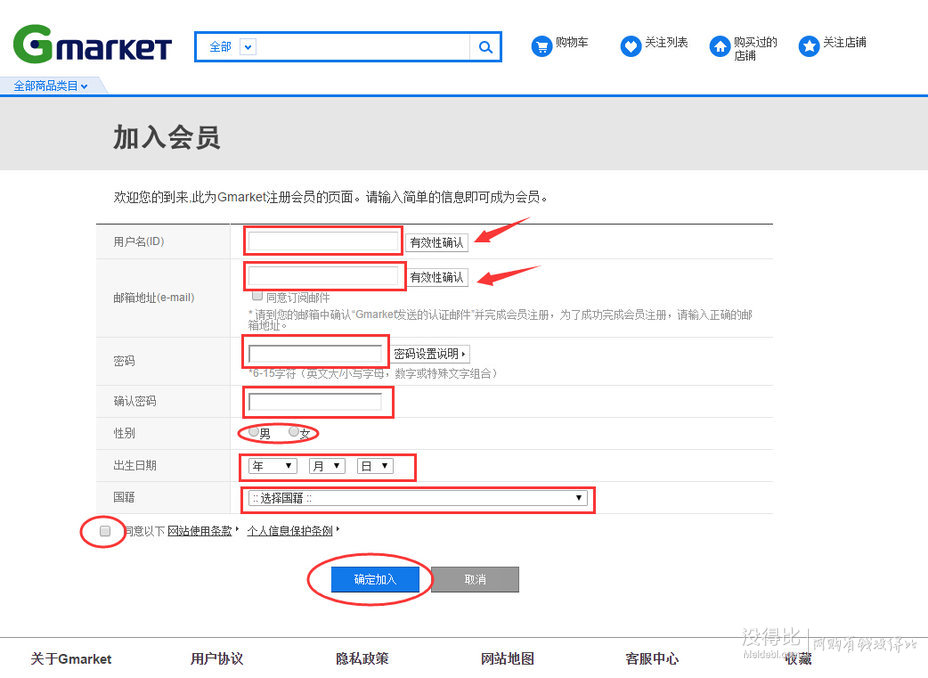Open the shopping cart 购物车 icon
Viewport: 928px width, 678px height.
coord(542,46)
